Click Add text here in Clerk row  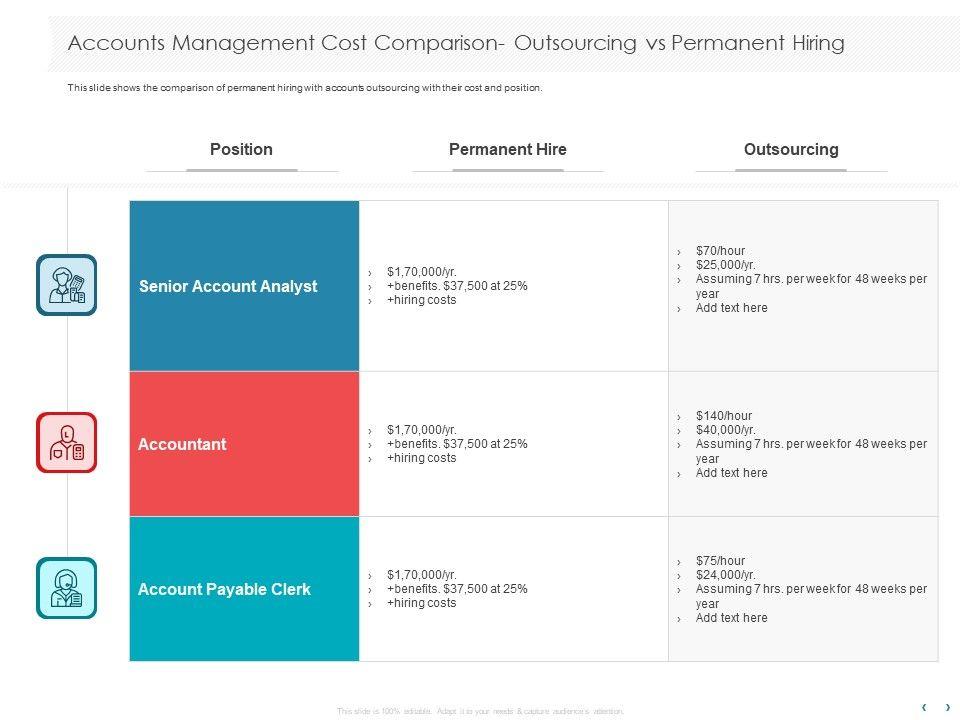click(x=731, y=618)
